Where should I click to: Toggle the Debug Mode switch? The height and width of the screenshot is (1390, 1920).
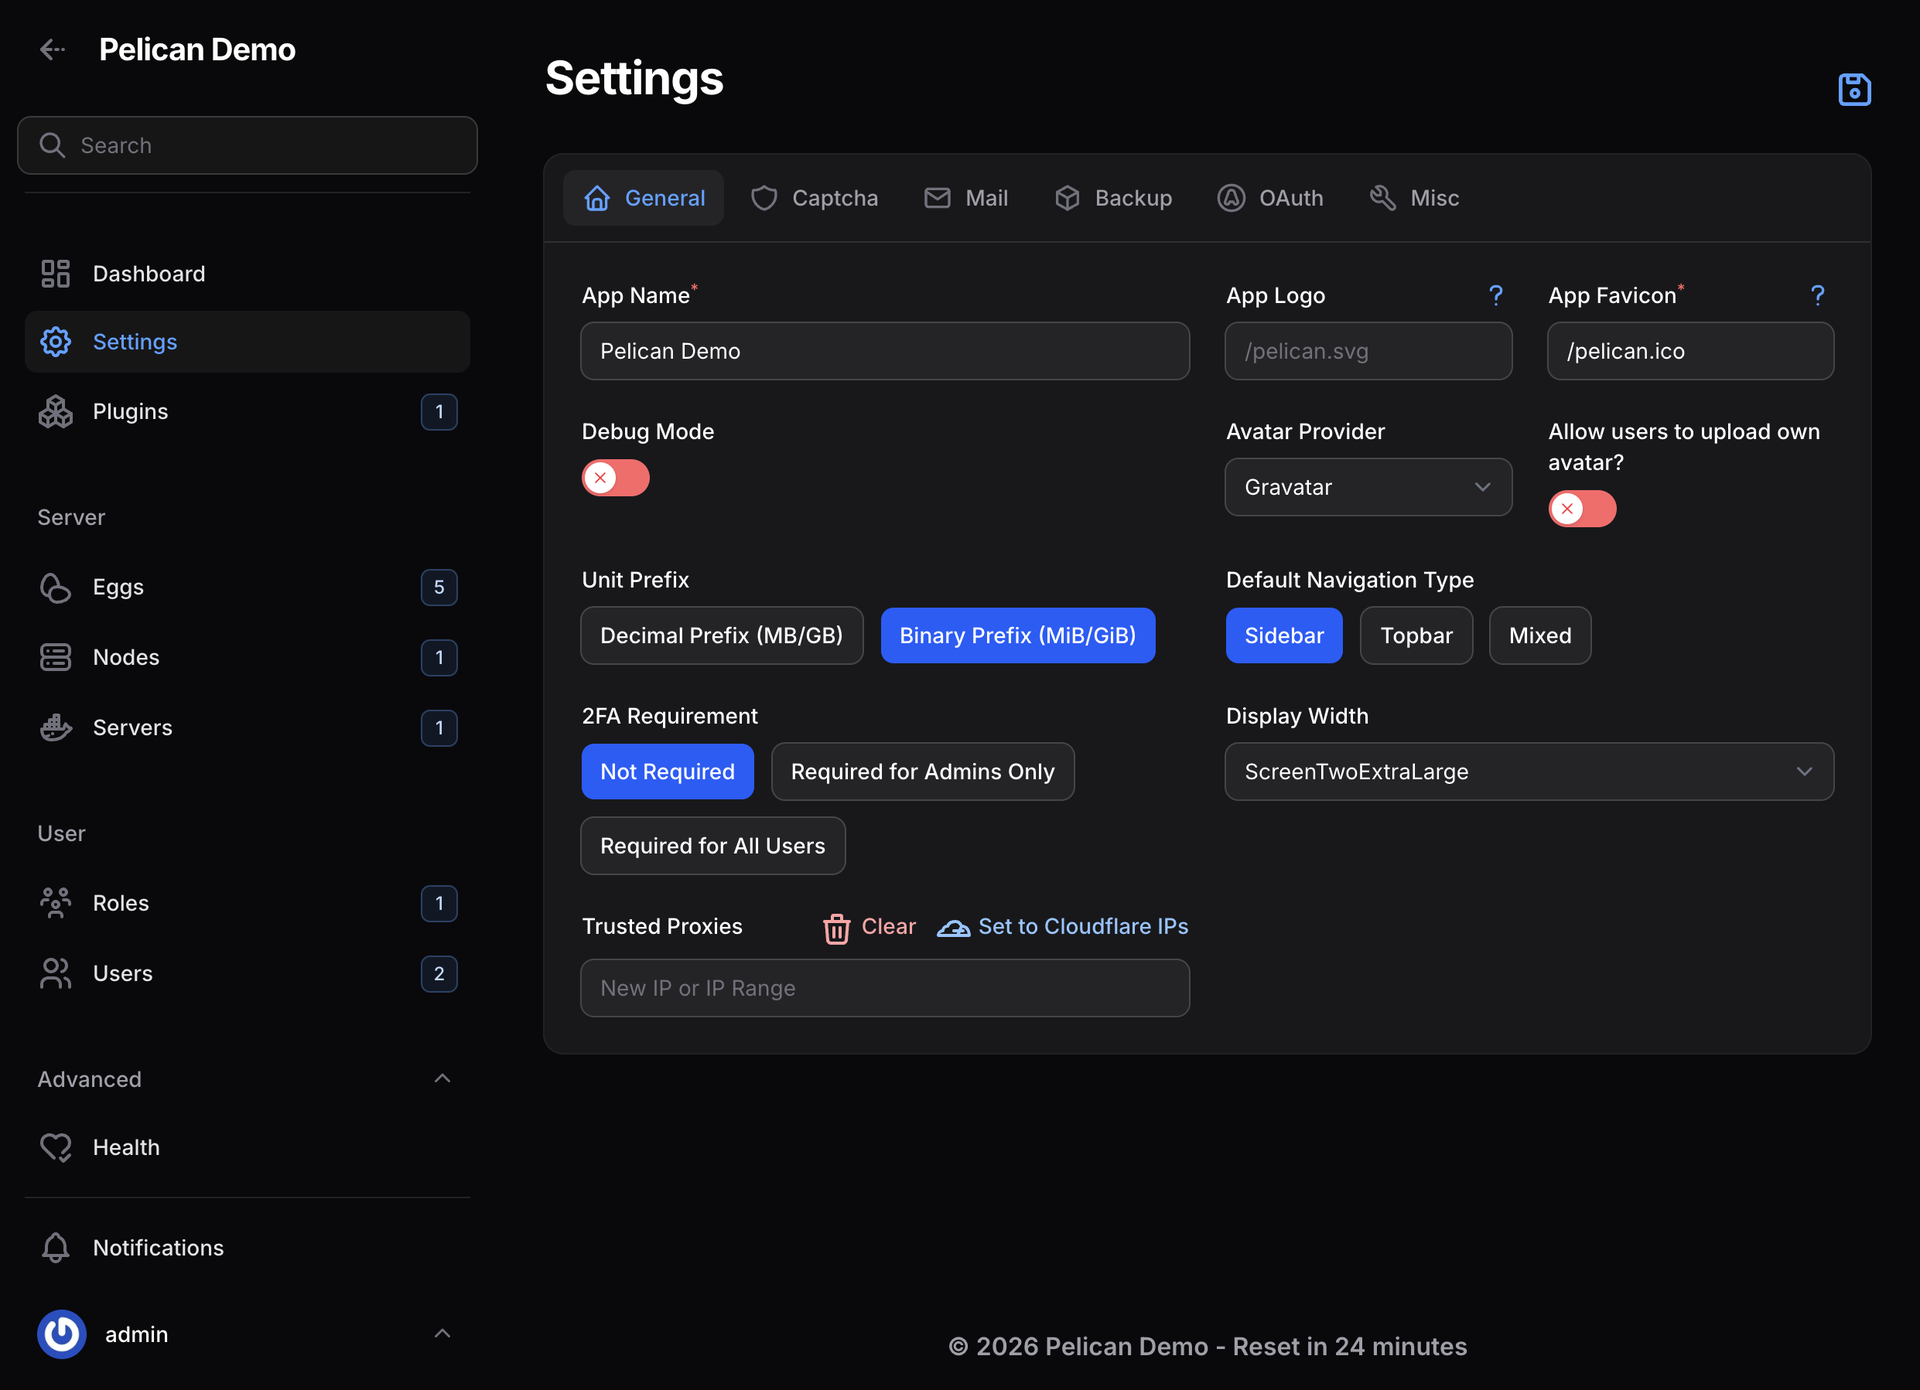point(616,478)
